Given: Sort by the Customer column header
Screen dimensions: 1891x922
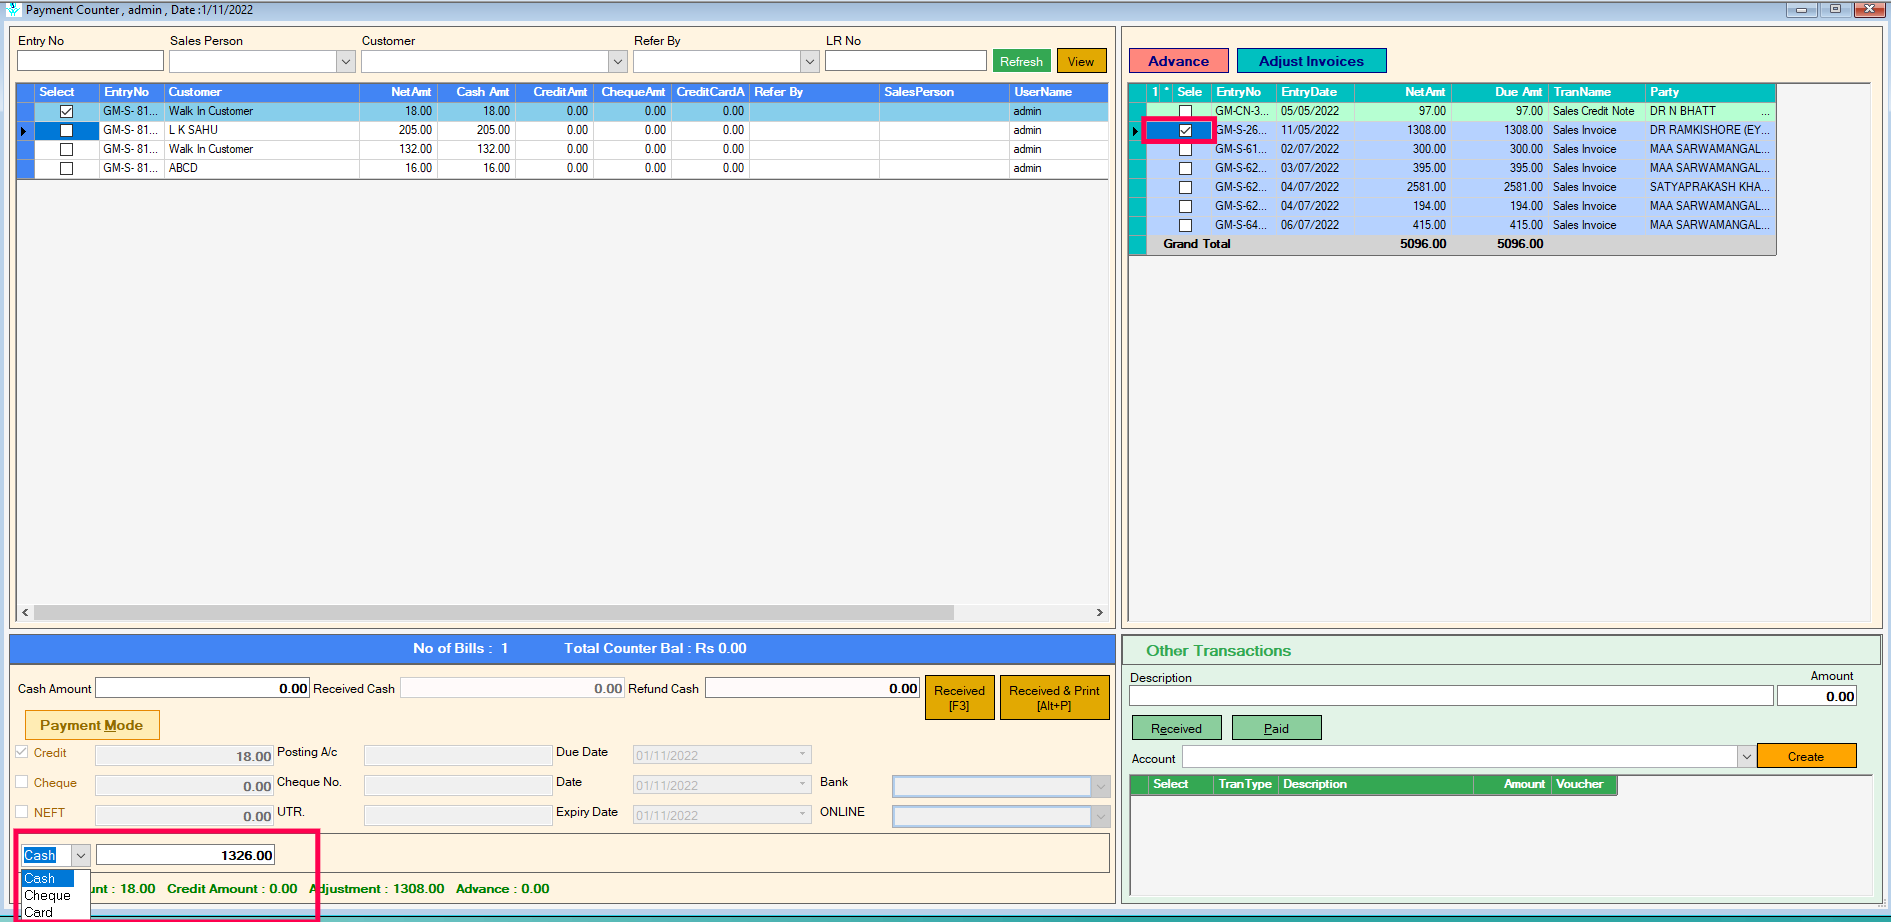Looking at the screenshot, I should click(262, 92).
